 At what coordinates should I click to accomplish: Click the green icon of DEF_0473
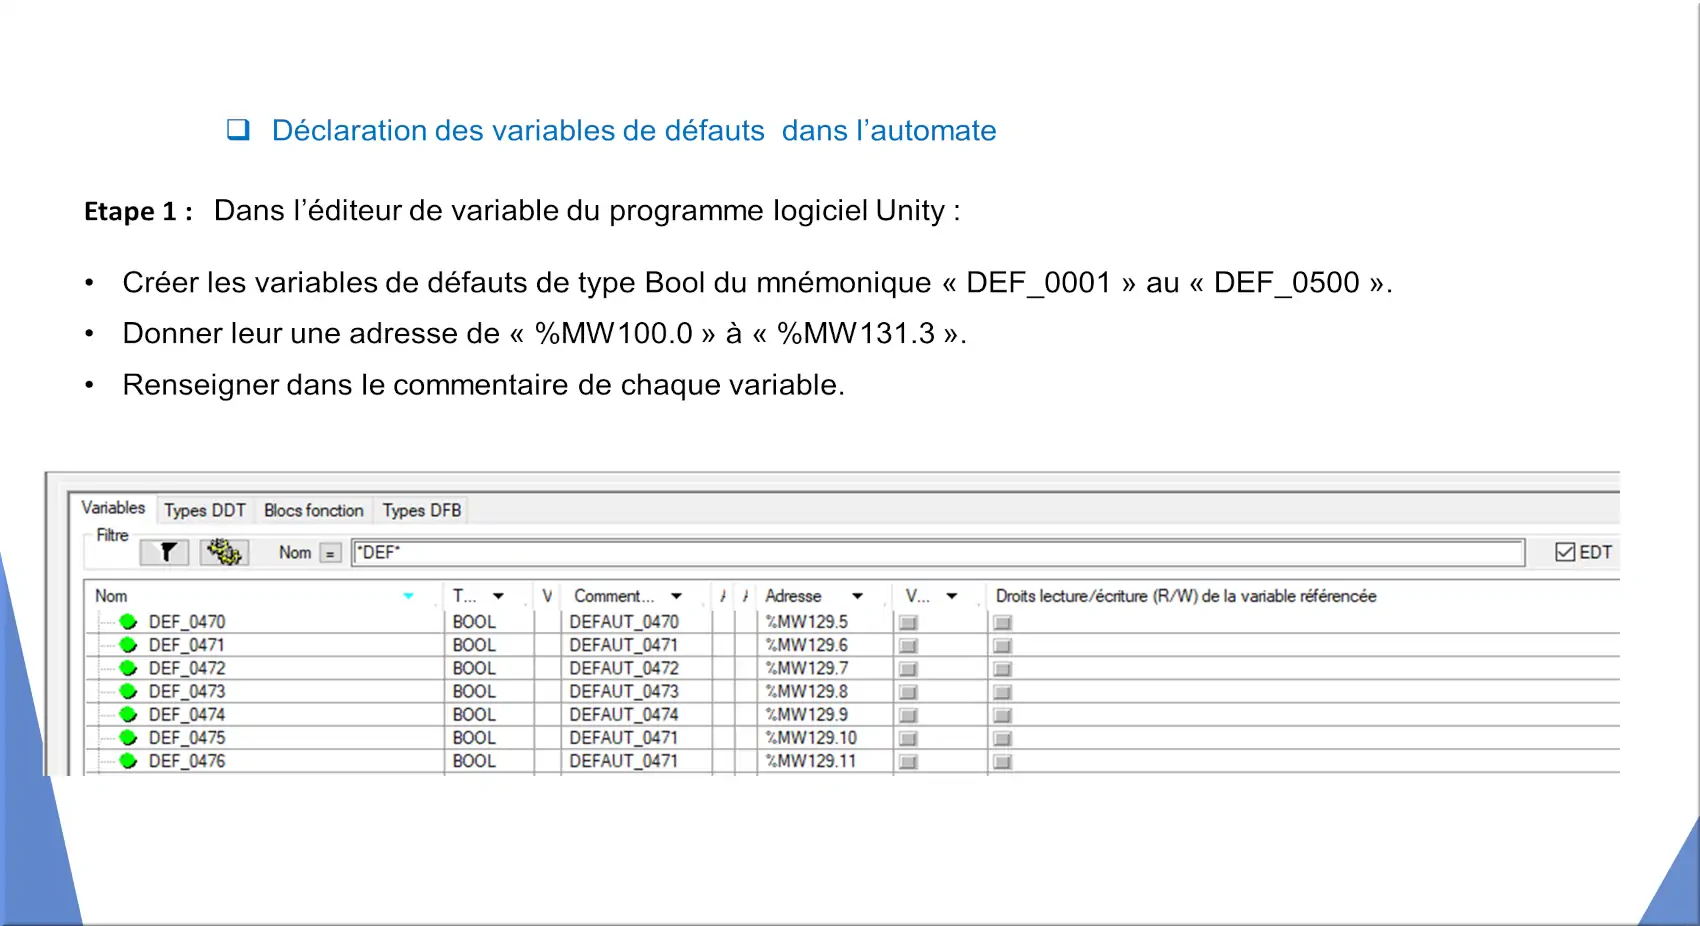128,691
